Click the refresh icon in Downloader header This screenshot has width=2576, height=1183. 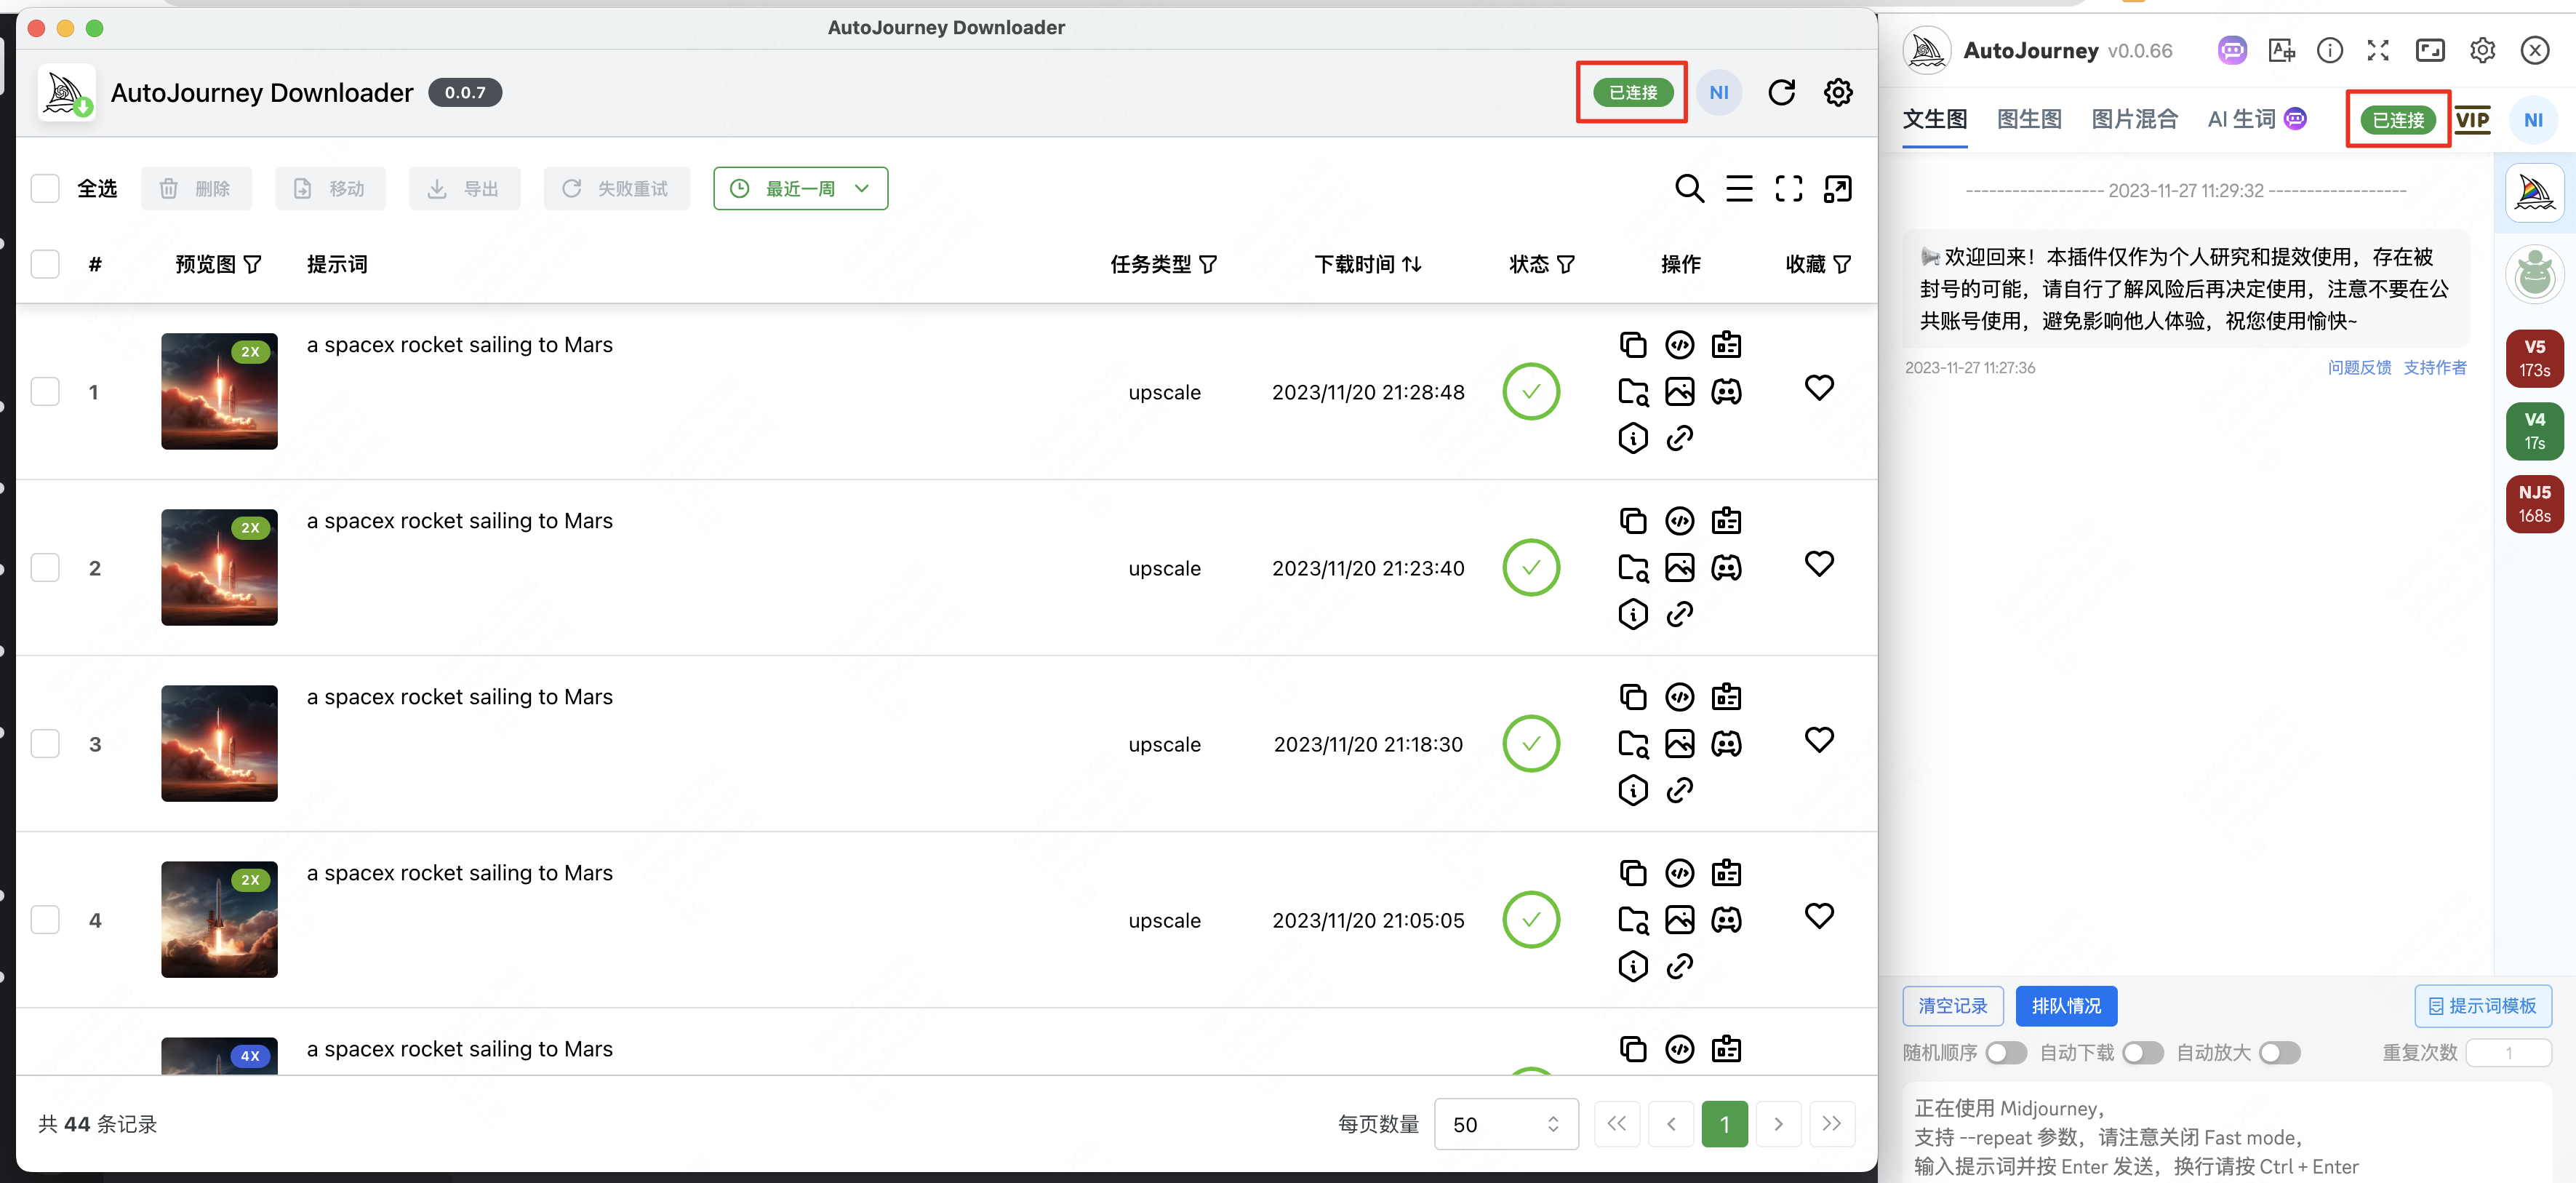pos(1781,93)
